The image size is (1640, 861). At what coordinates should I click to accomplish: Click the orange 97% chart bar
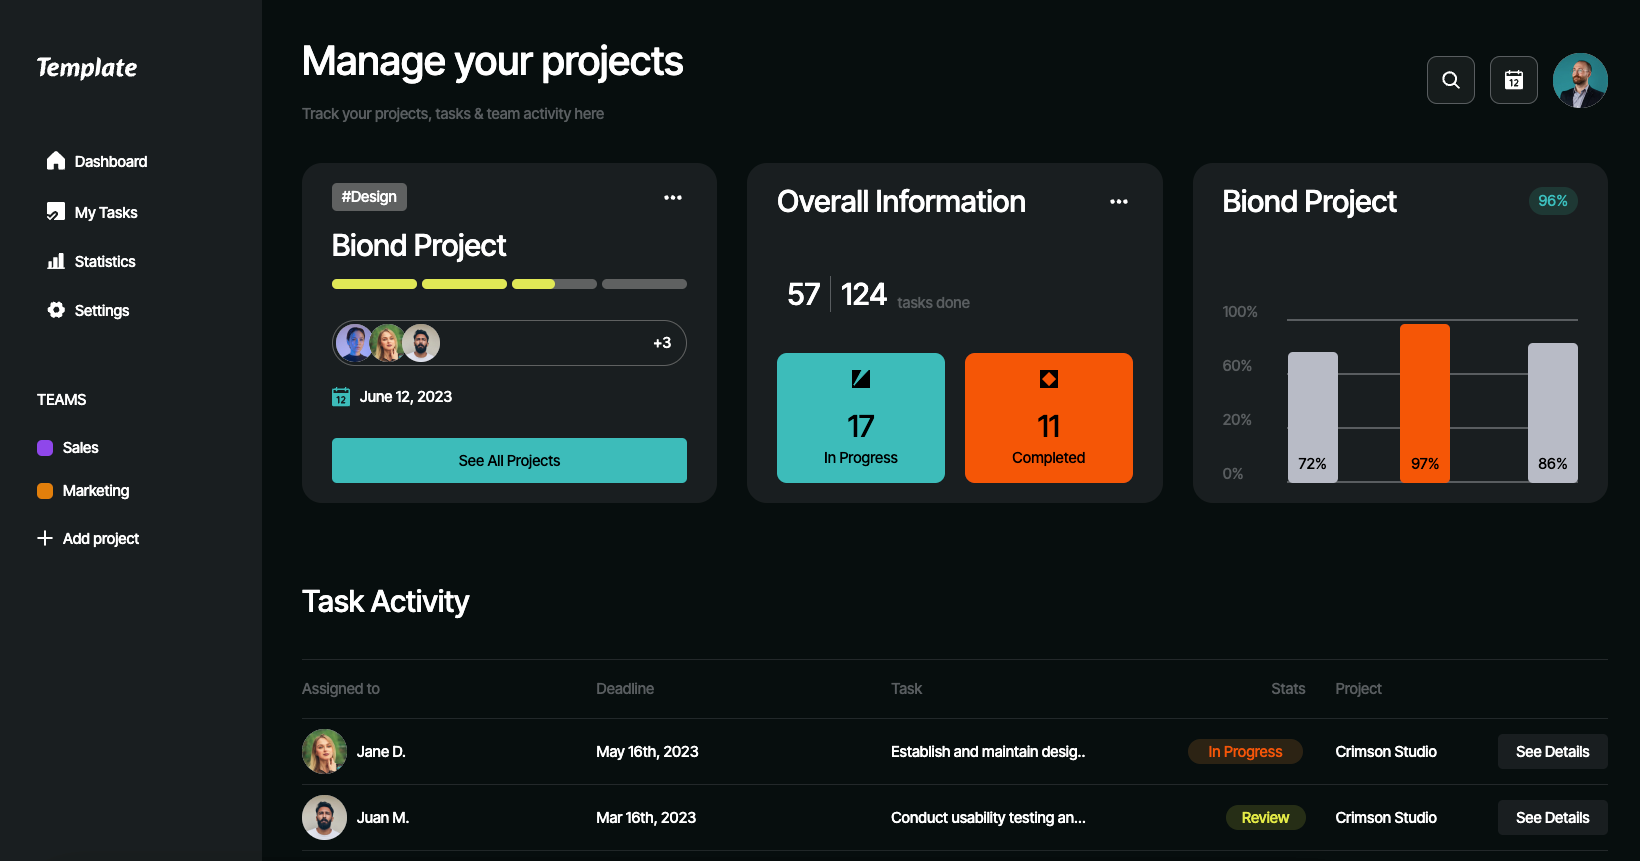click(x=1425, y=403)
